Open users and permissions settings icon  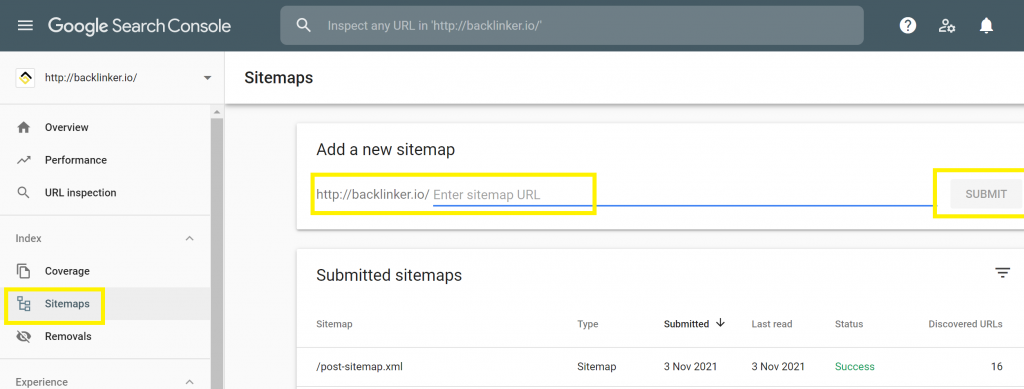pyautogui.click(x=947, y=25)
